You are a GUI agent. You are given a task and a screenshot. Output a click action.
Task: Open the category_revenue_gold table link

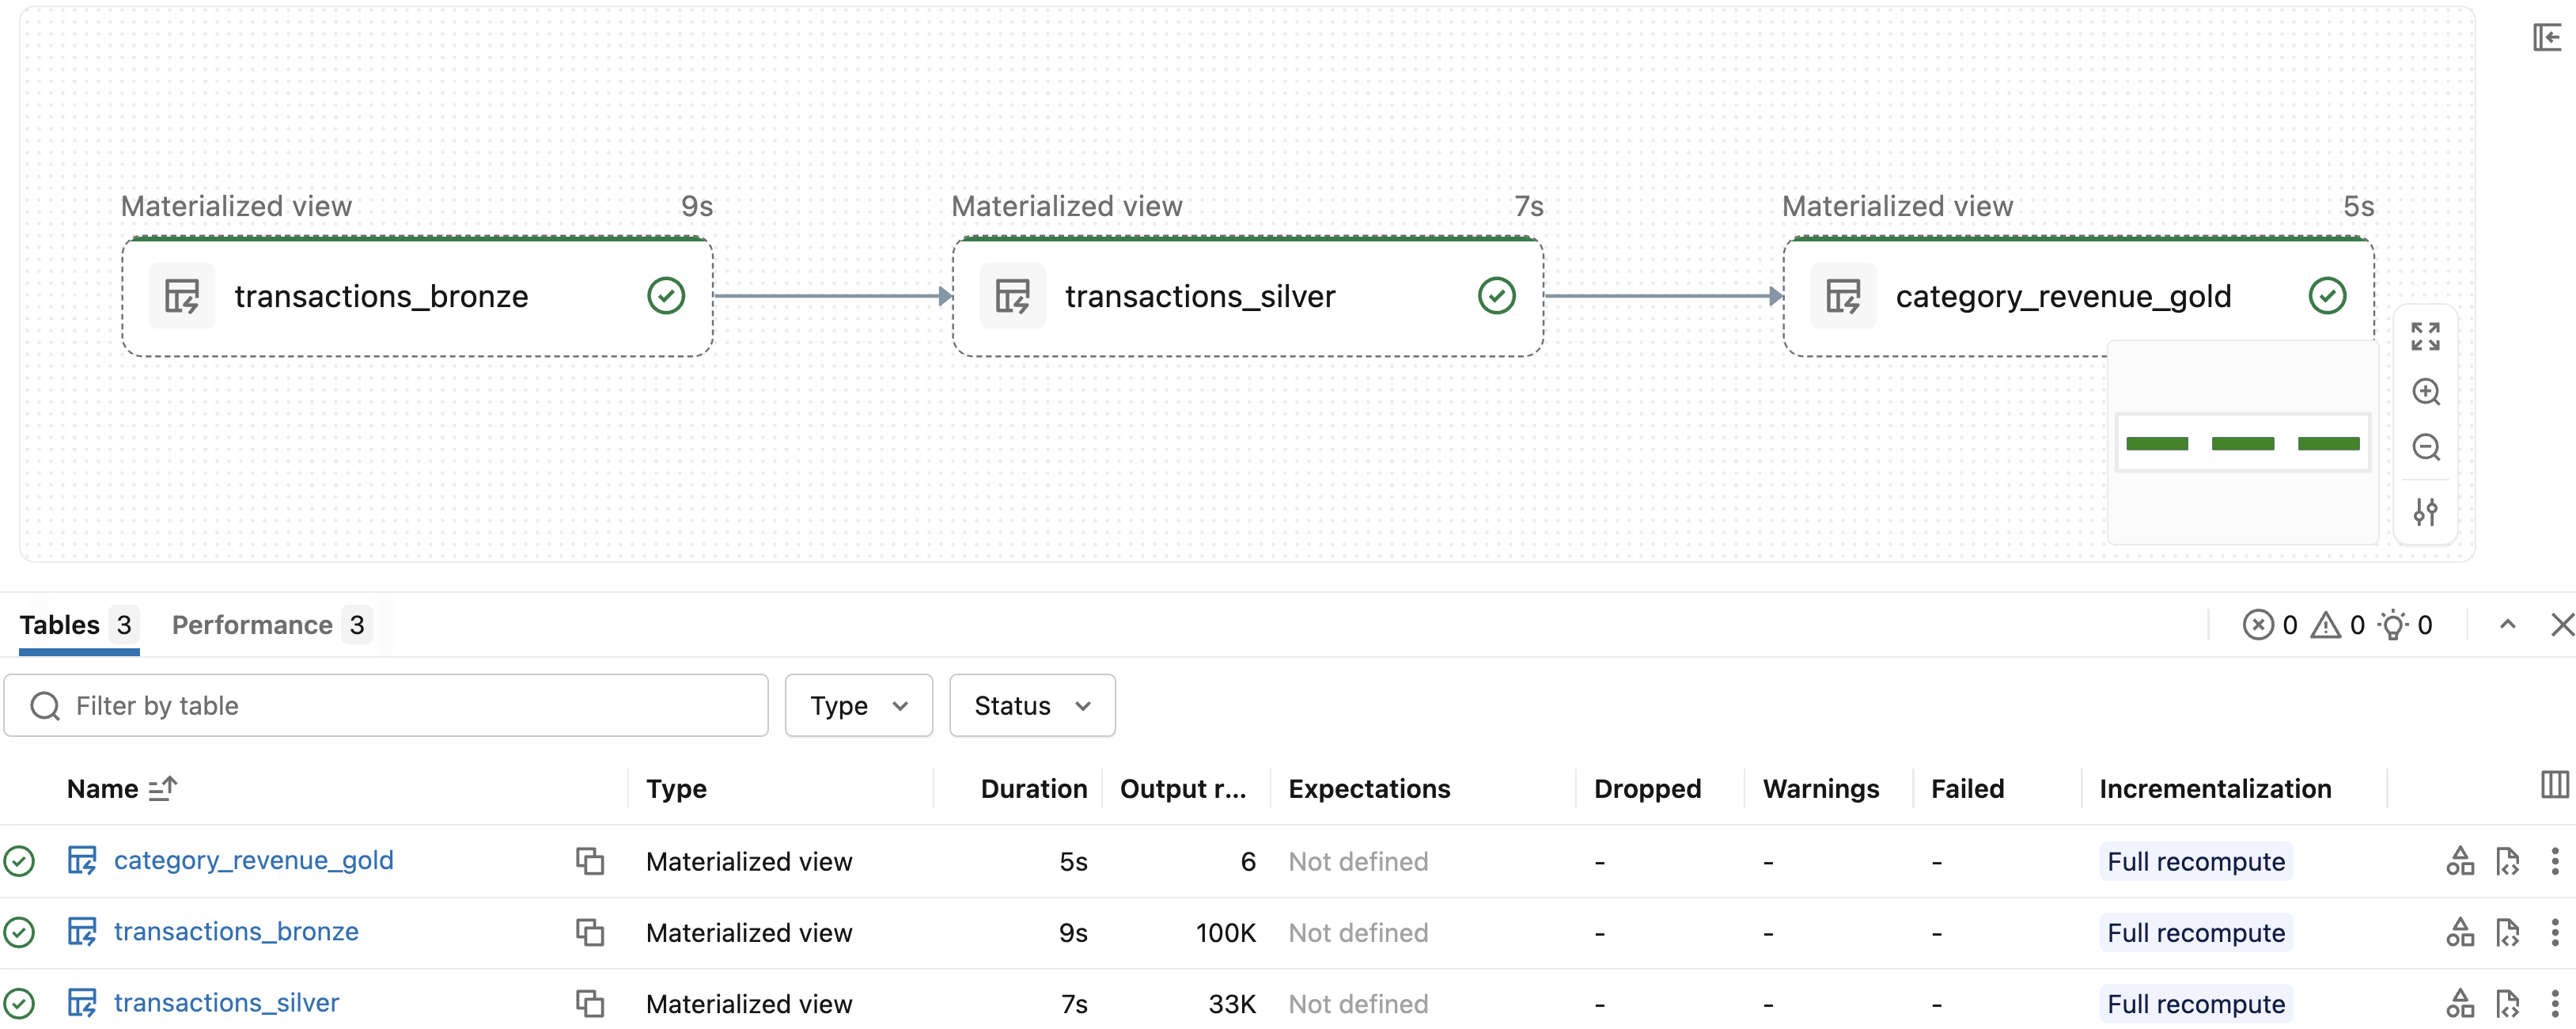click(254, 860)
